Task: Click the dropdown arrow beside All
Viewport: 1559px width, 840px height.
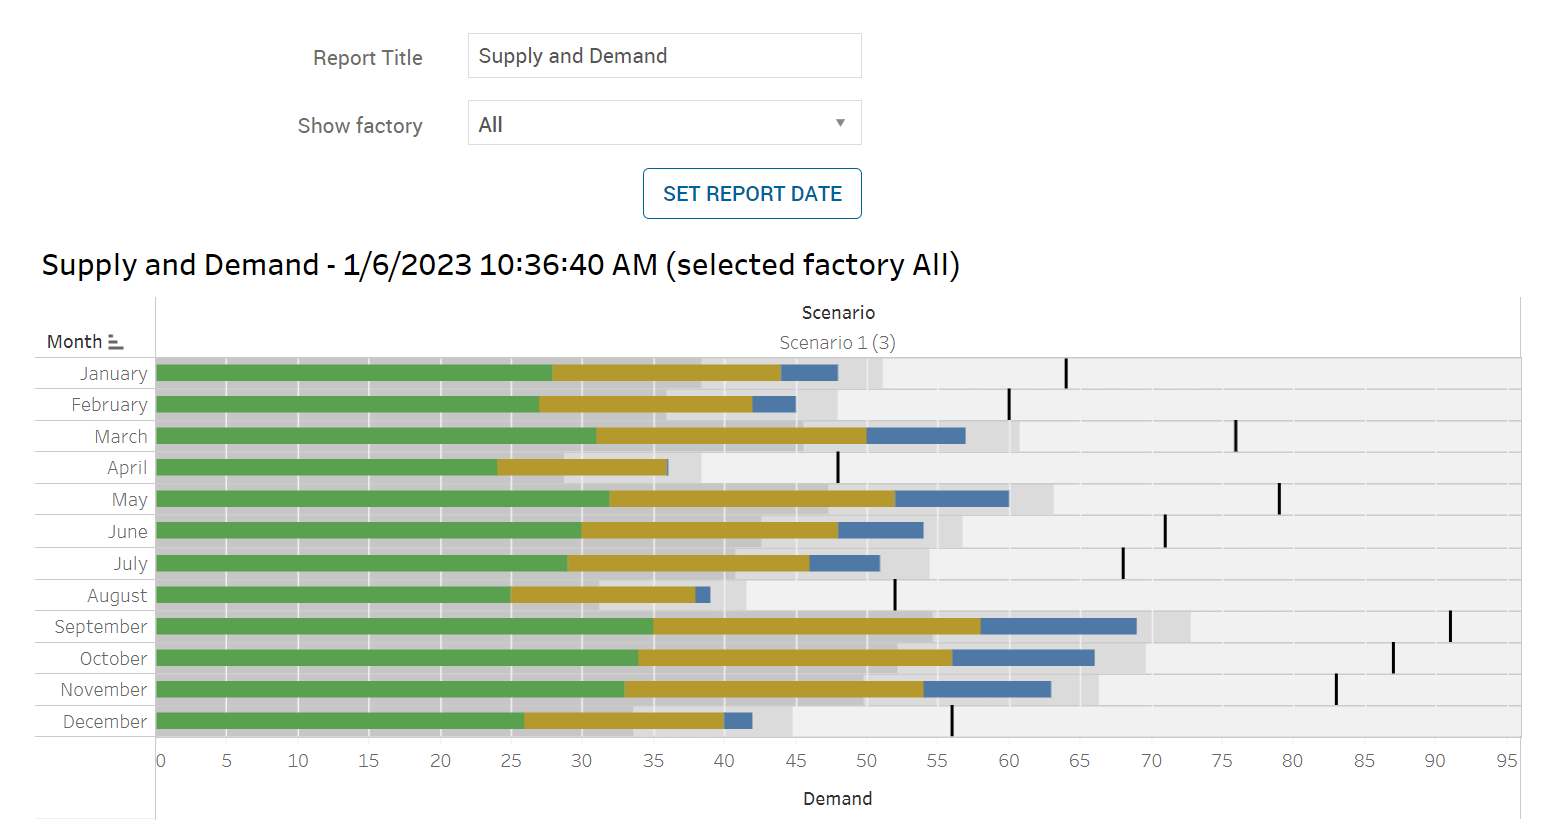Action: click(x=840, y=123)
